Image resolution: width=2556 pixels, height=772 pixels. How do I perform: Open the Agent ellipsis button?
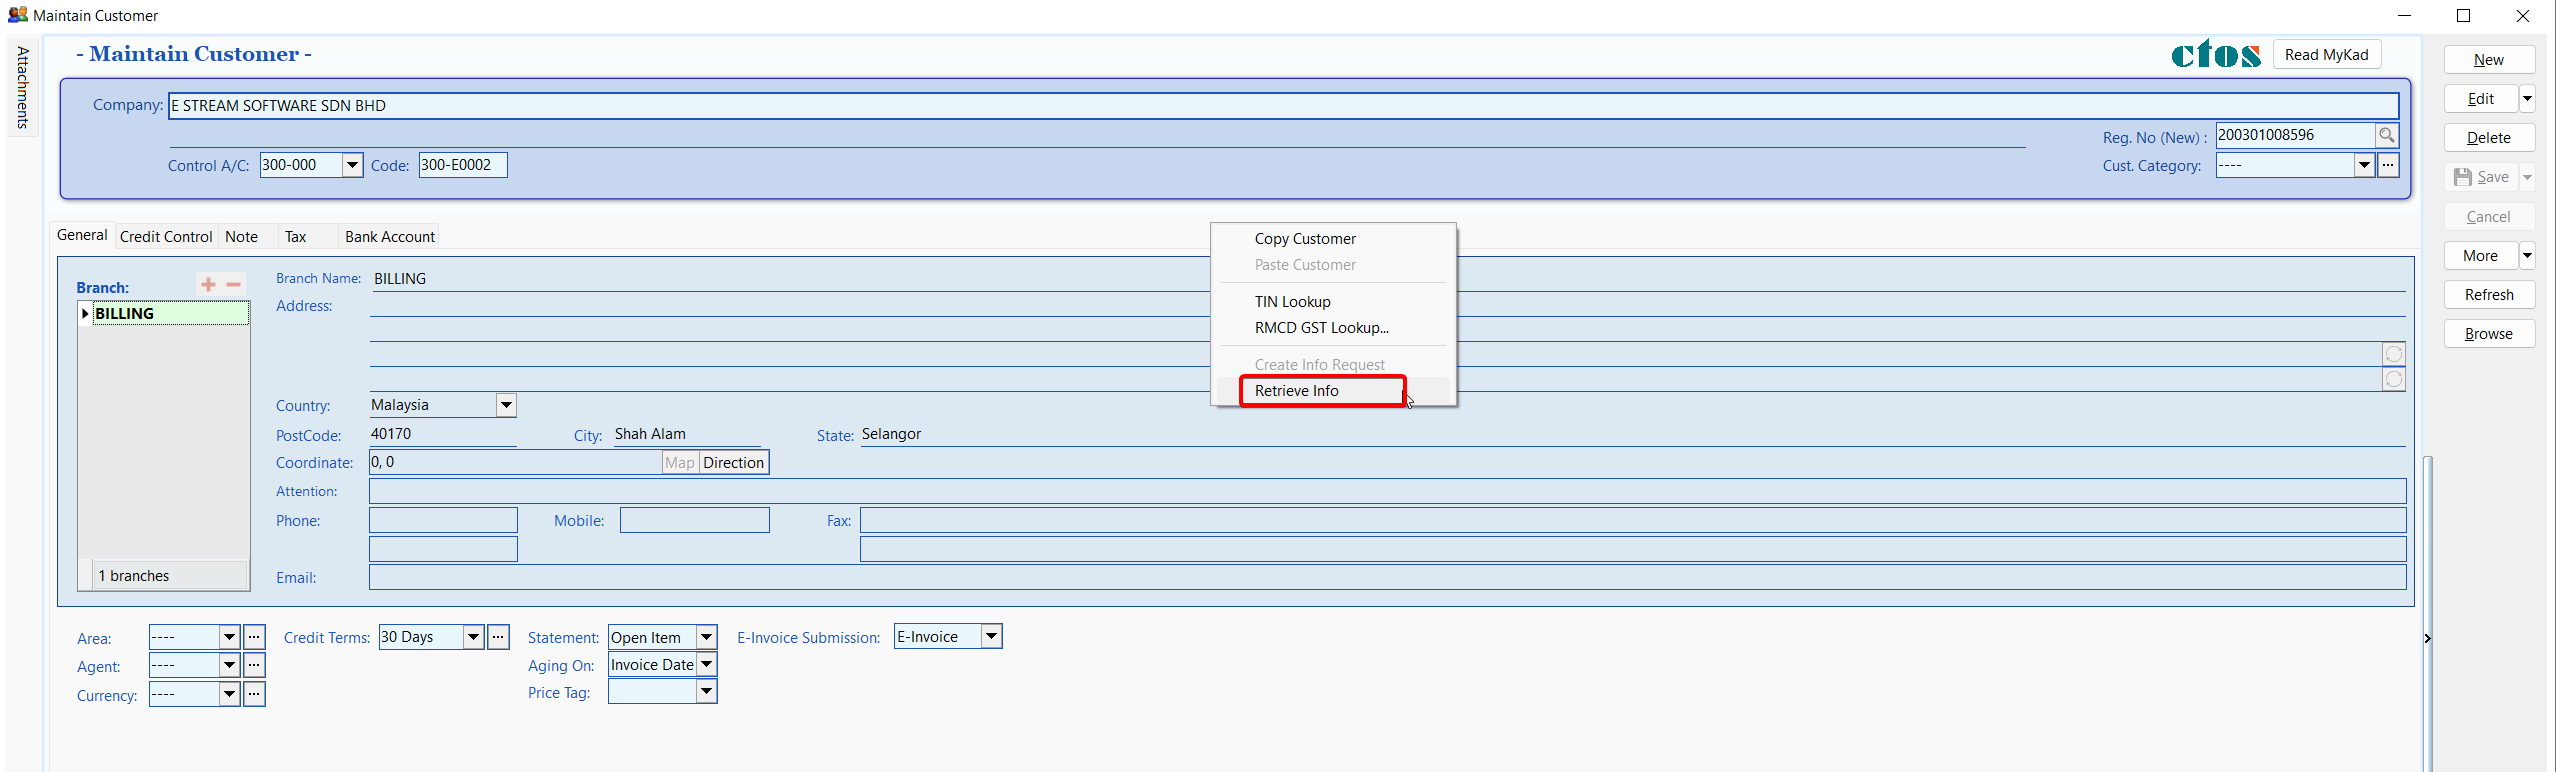click(255, 665)
